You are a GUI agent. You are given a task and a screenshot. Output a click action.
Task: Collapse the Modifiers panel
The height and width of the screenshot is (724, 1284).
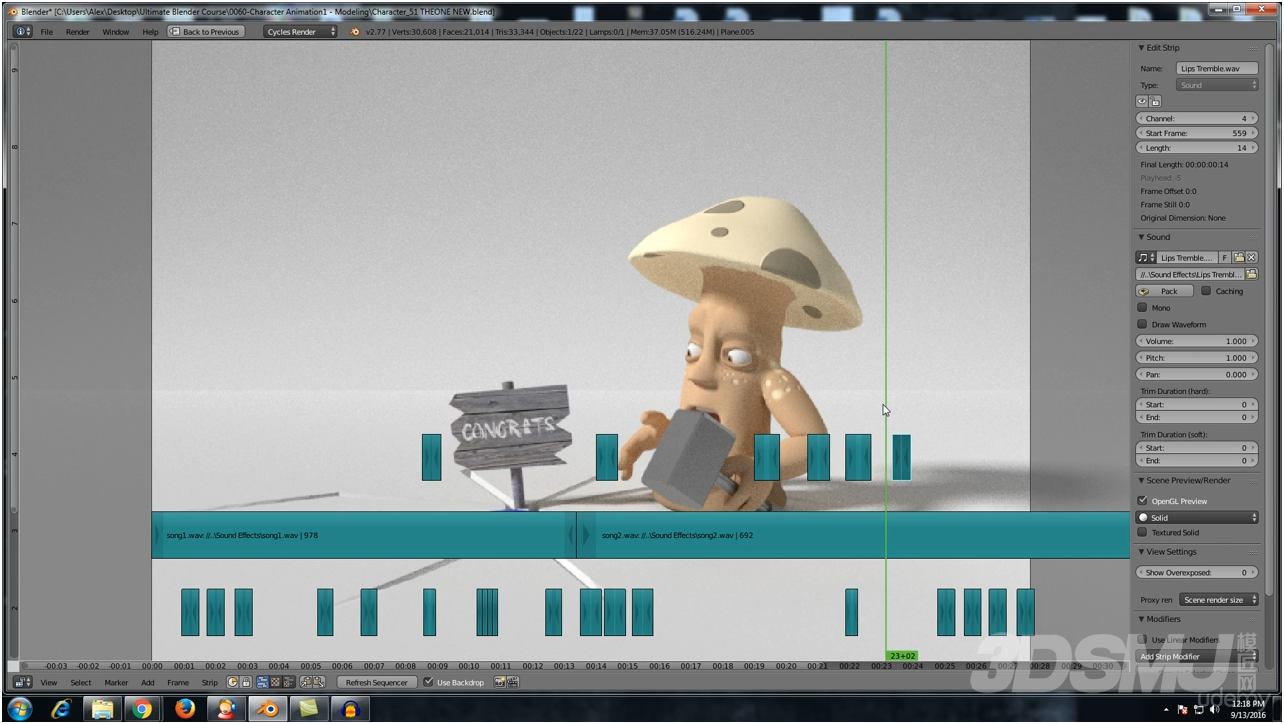coord(1141,619)
